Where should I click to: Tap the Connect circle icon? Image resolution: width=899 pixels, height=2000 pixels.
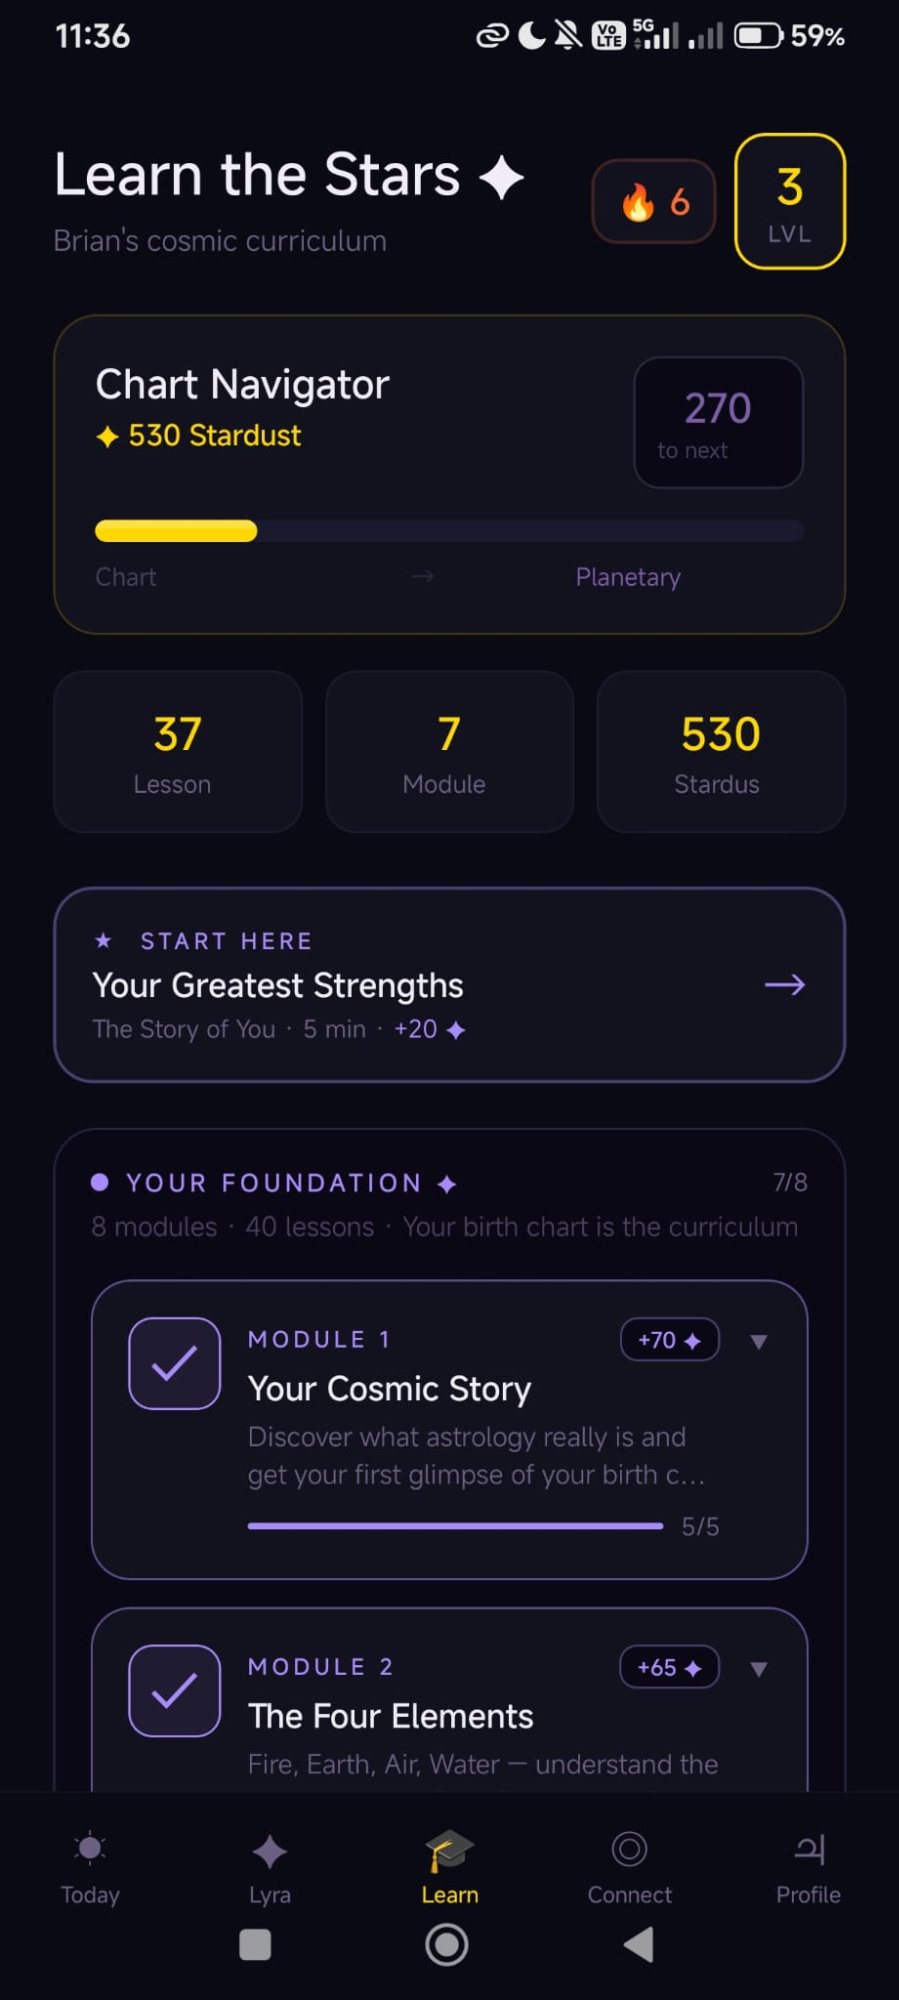coord(629,1849)
